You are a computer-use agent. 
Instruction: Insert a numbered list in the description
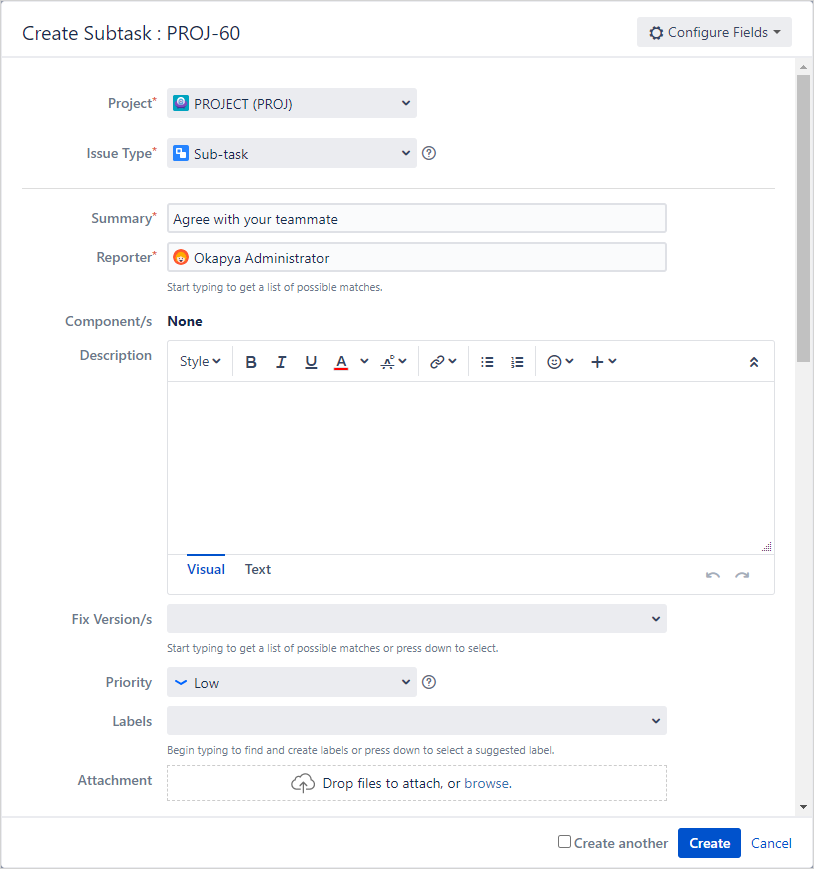(x=517, y=361)
